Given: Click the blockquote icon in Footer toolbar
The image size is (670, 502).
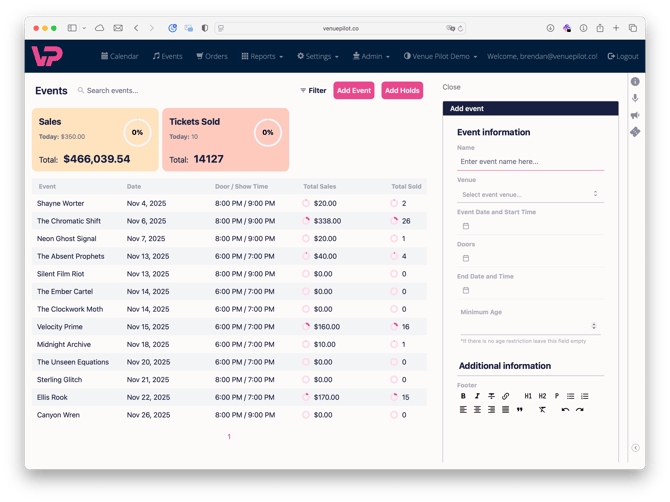Looking at the screenshot, I should [520, 409].
